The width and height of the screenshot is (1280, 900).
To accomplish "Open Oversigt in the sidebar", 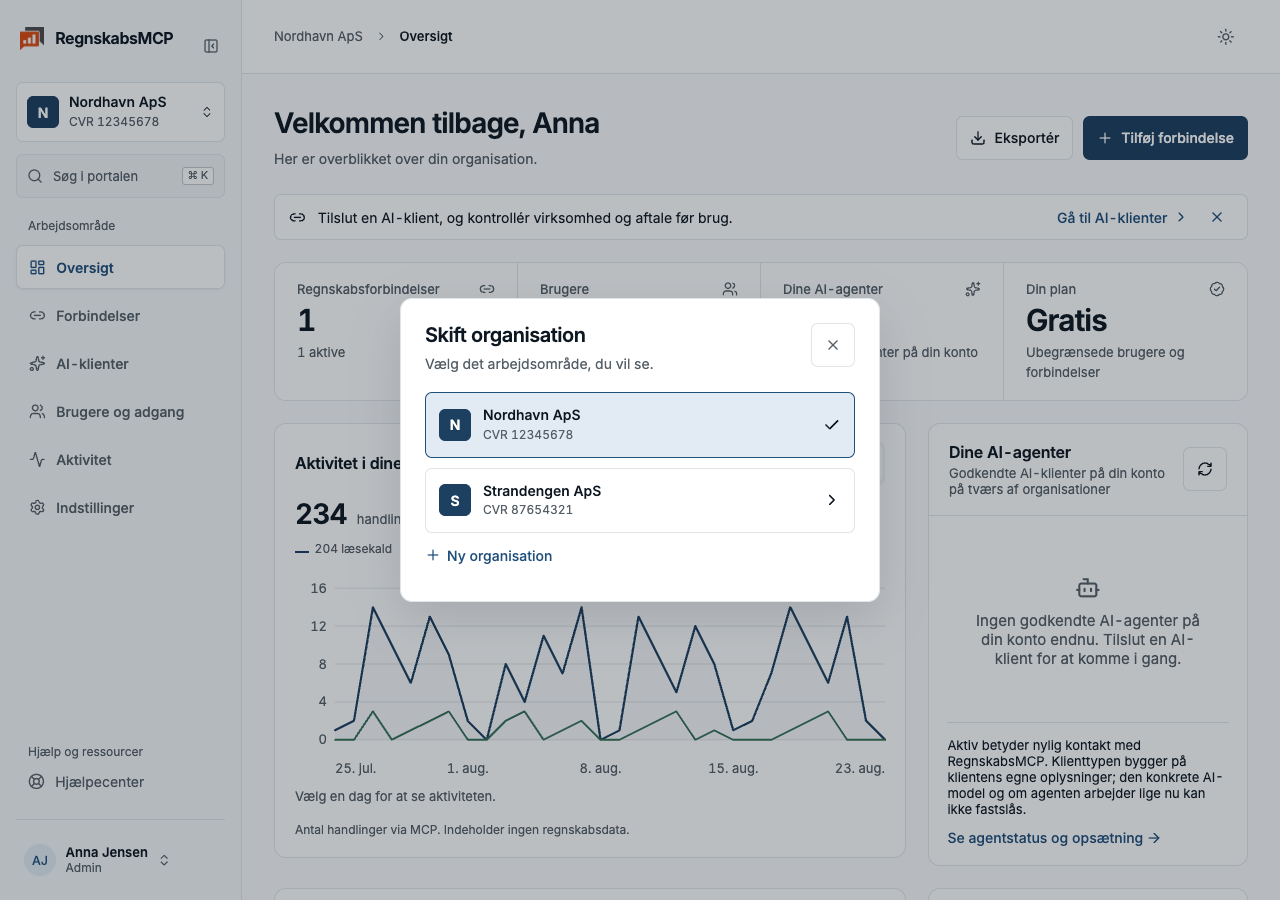I will [x=120, y=268].
